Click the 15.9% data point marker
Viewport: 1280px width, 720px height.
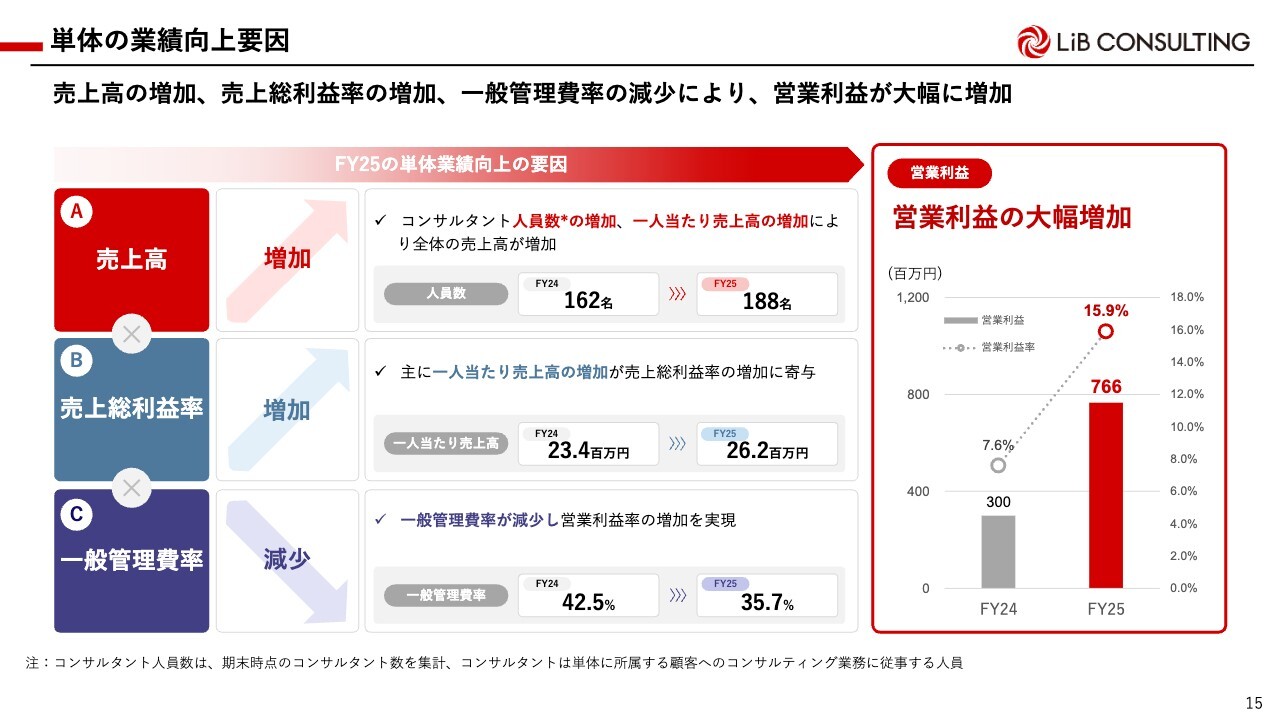1106,332
